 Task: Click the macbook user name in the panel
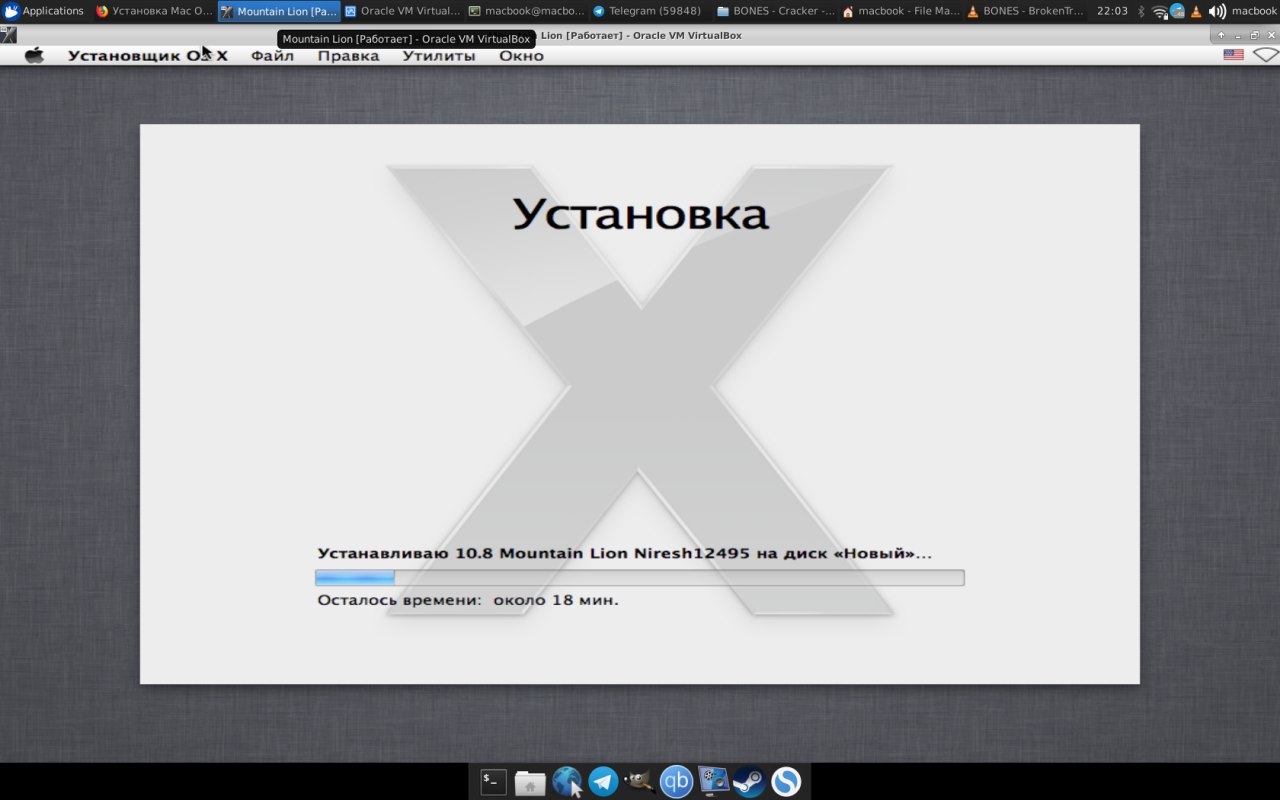click(1254, 11)
